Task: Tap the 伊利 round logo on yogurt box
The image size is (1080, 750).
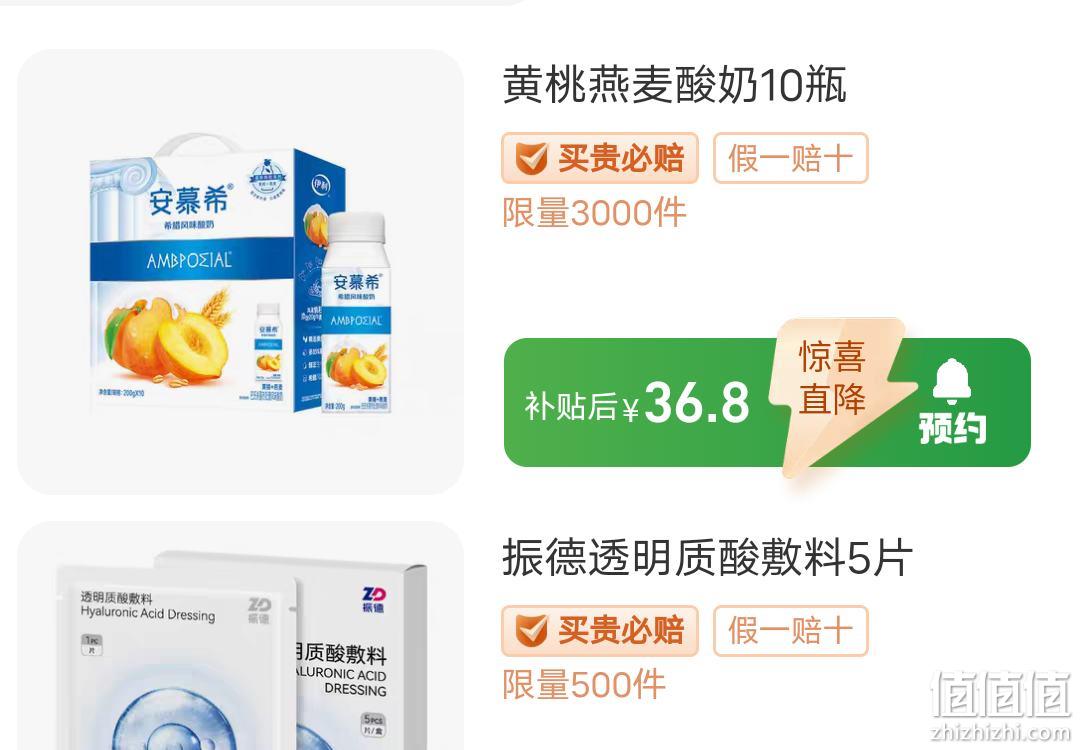Action: [322, 185]
